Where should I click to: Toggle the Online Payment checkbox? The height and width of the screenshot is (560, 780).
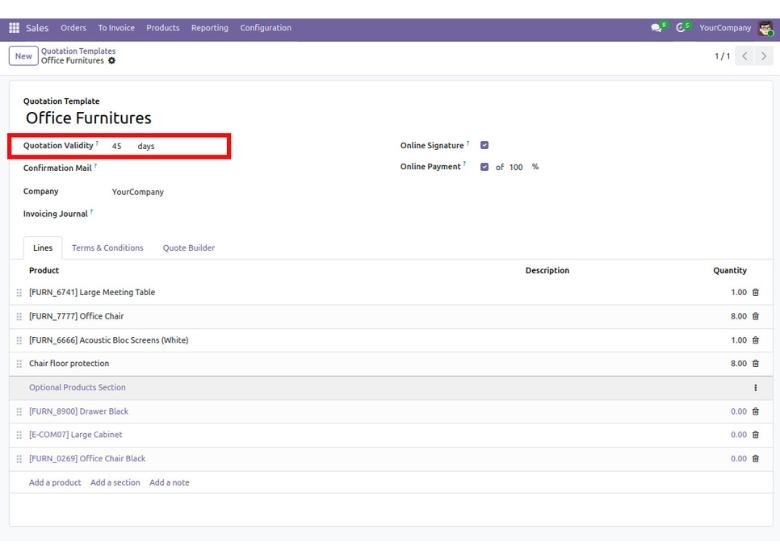coord(485,167)
